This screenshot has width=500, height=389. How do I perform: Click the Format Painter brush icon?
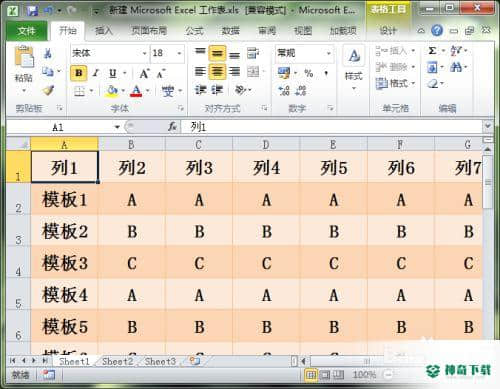click(48, 90)
